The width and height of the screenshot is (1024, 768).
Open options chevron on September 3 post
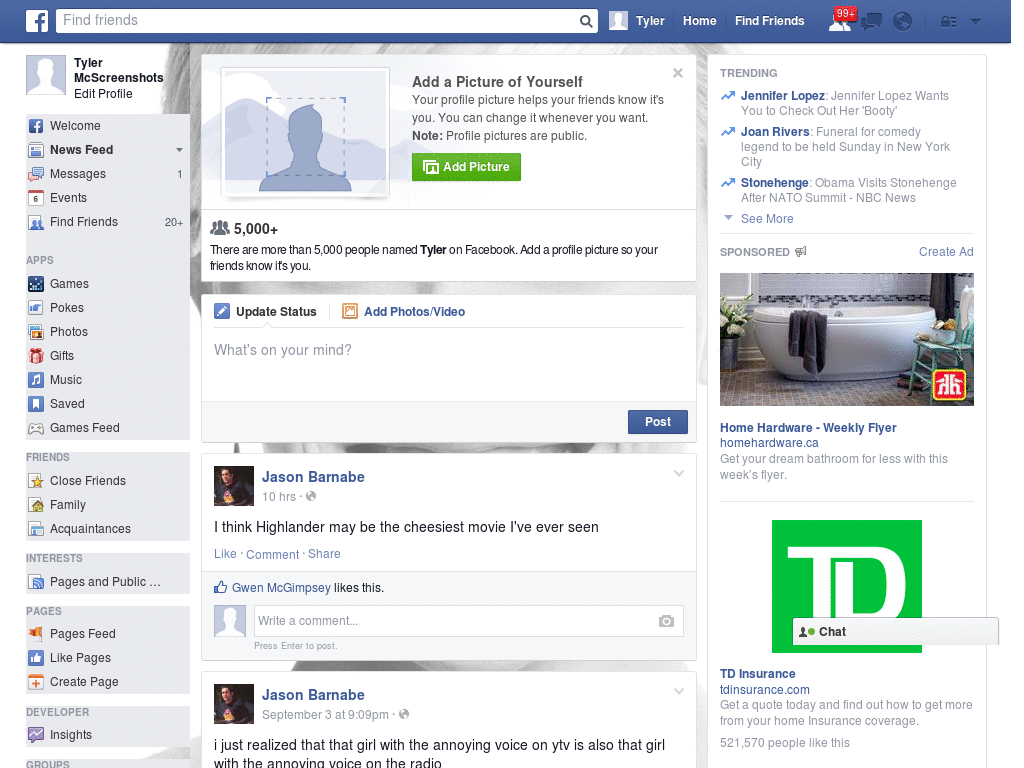pyautogui.click(x=679, y=691)
